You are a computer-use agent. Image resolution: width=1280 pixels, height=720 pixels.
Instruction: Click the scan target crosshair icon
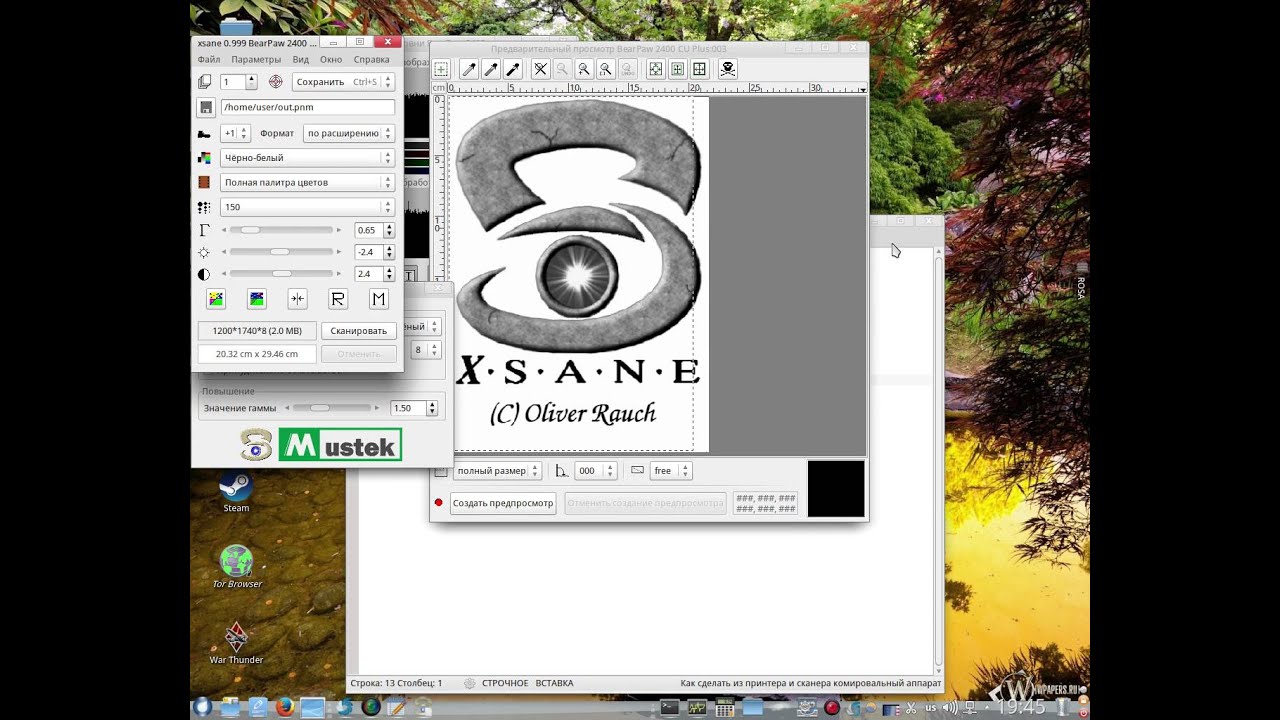[276, 82]
